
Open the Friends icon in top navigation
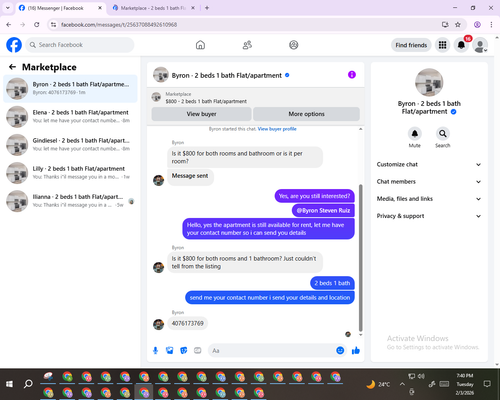(247, 45)
